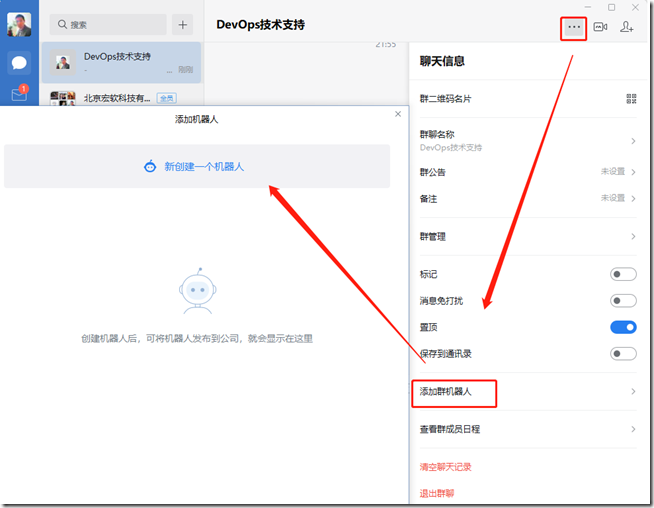Viewport: 654px width, 508px height.
Task: Turn off the 置顶 switch
Action: coord(623,327)
